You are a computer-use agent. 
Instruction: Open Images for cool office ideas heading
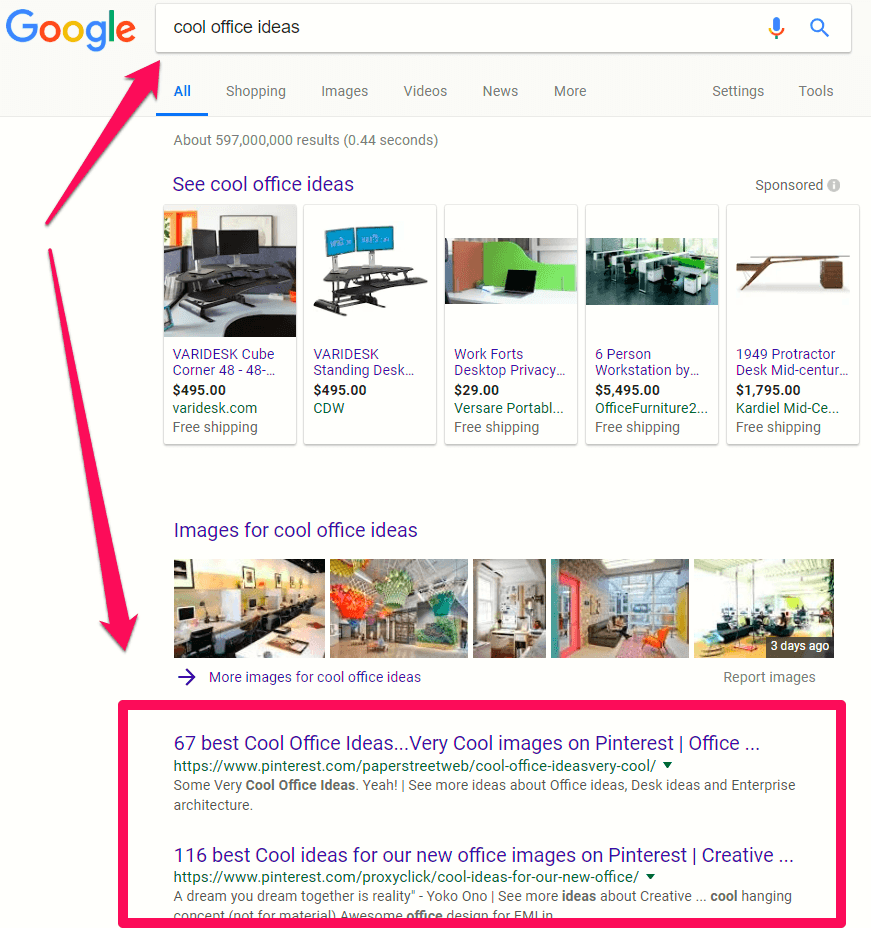click(295, 530)
